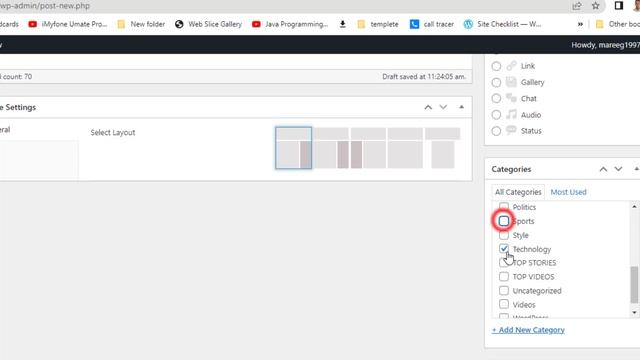This screenshot has height=360, width=640.
Task: Open the Site Checklist WordPress bookmark
Action: (x=502, y=24)
